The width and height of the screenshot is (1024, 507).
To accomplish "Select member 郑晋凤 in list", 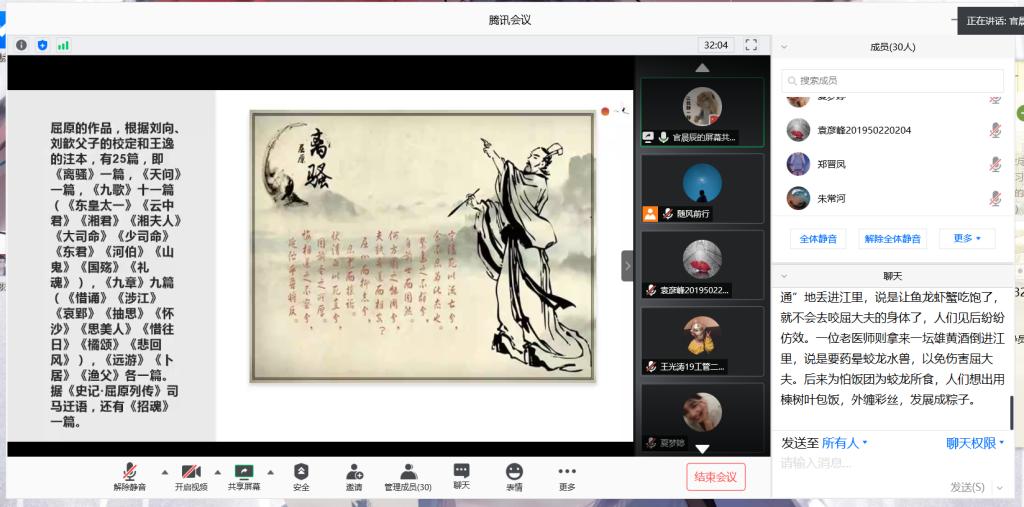I will point(892,164).
